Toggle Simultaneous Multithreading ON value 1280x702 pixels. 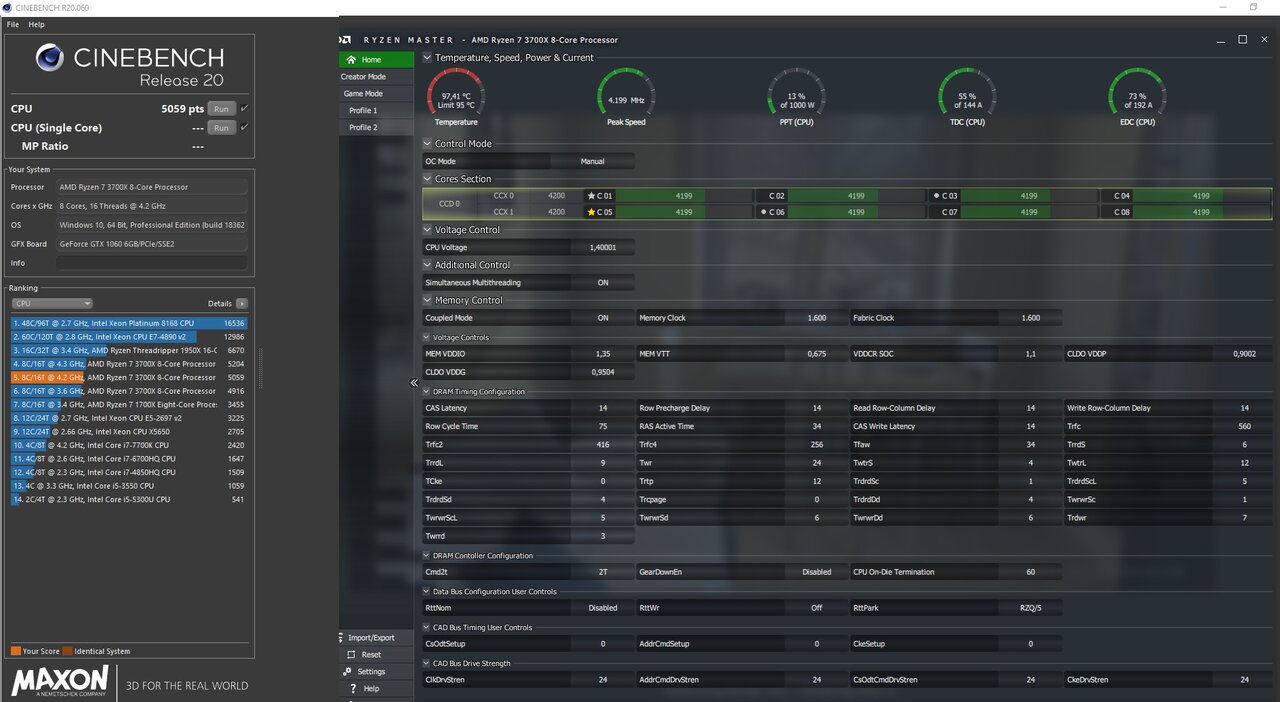tap(603, 283)
